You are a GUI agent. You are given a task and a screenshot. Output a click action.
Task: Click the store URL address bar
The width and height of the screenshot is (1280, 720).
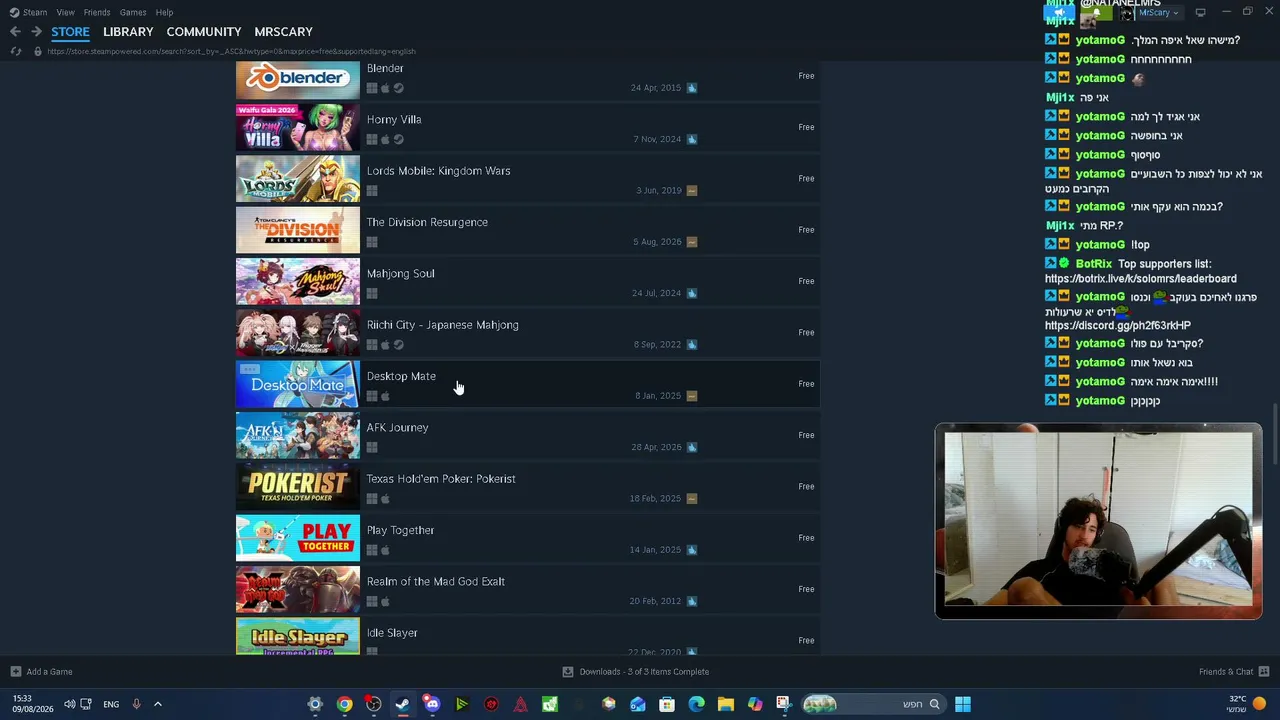point(231,51)
